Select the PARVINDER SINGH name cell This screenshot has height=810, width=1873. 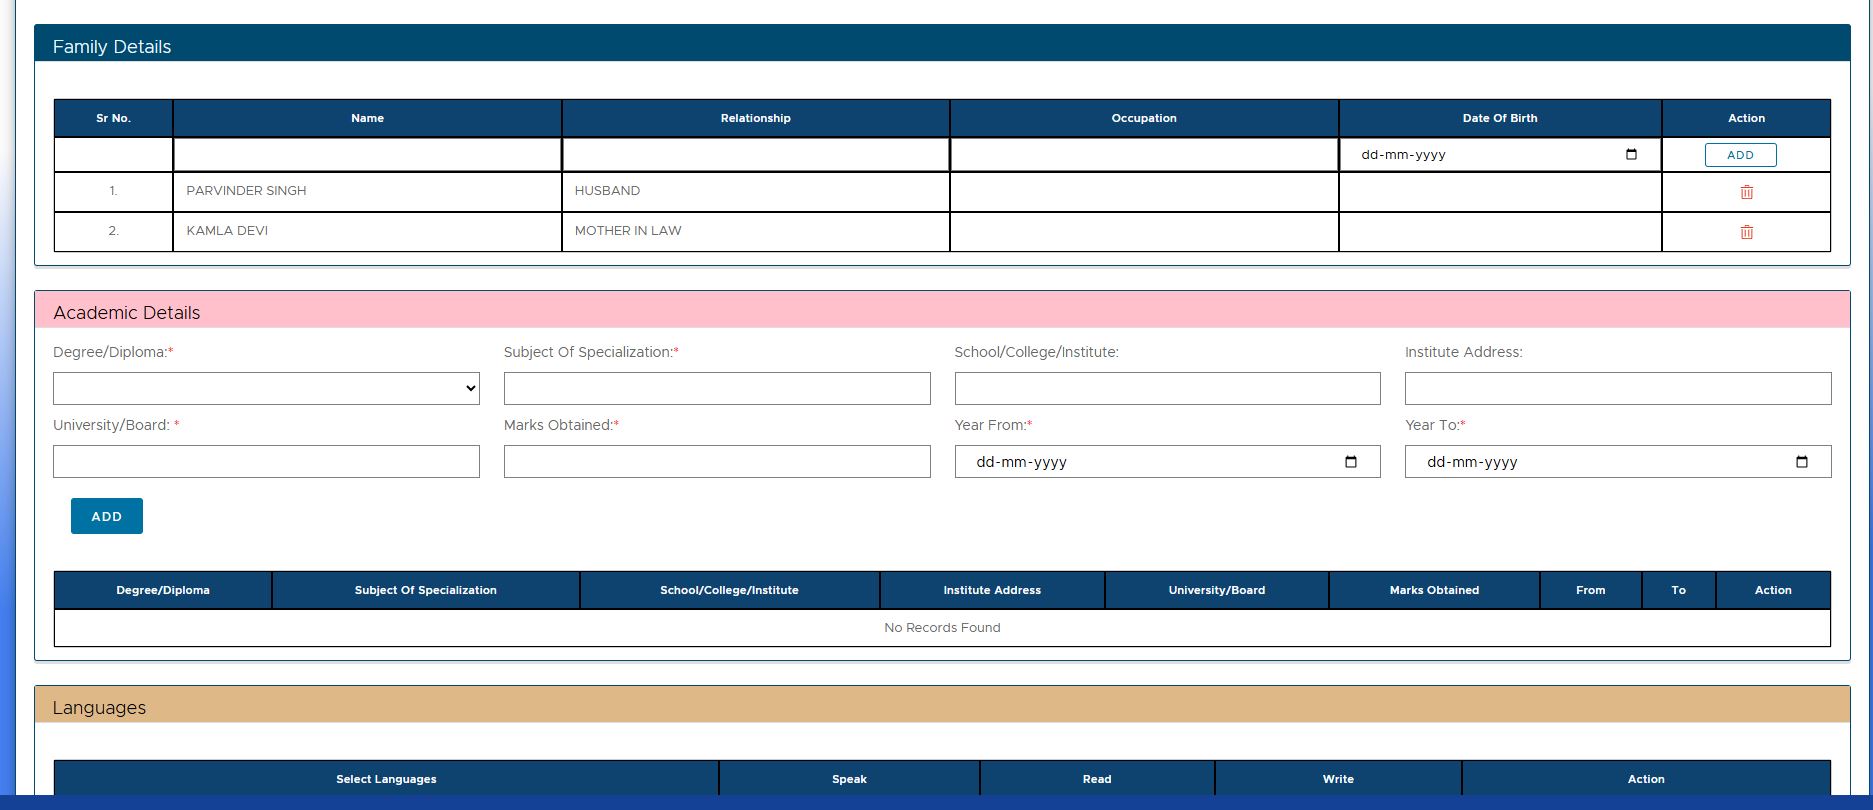coord(367,191)
